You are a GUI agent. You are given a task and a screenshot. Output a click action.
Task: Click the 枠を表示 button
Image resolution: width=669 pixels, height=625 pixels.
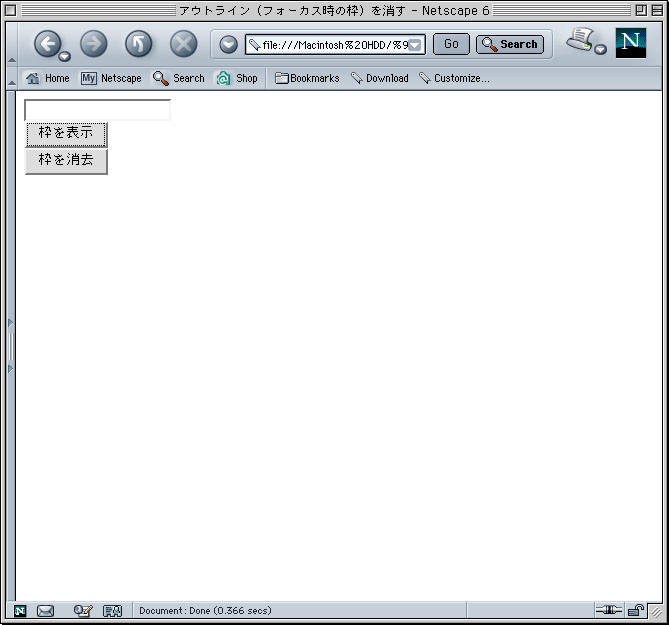pyautogui.click(x=66, y=134)
